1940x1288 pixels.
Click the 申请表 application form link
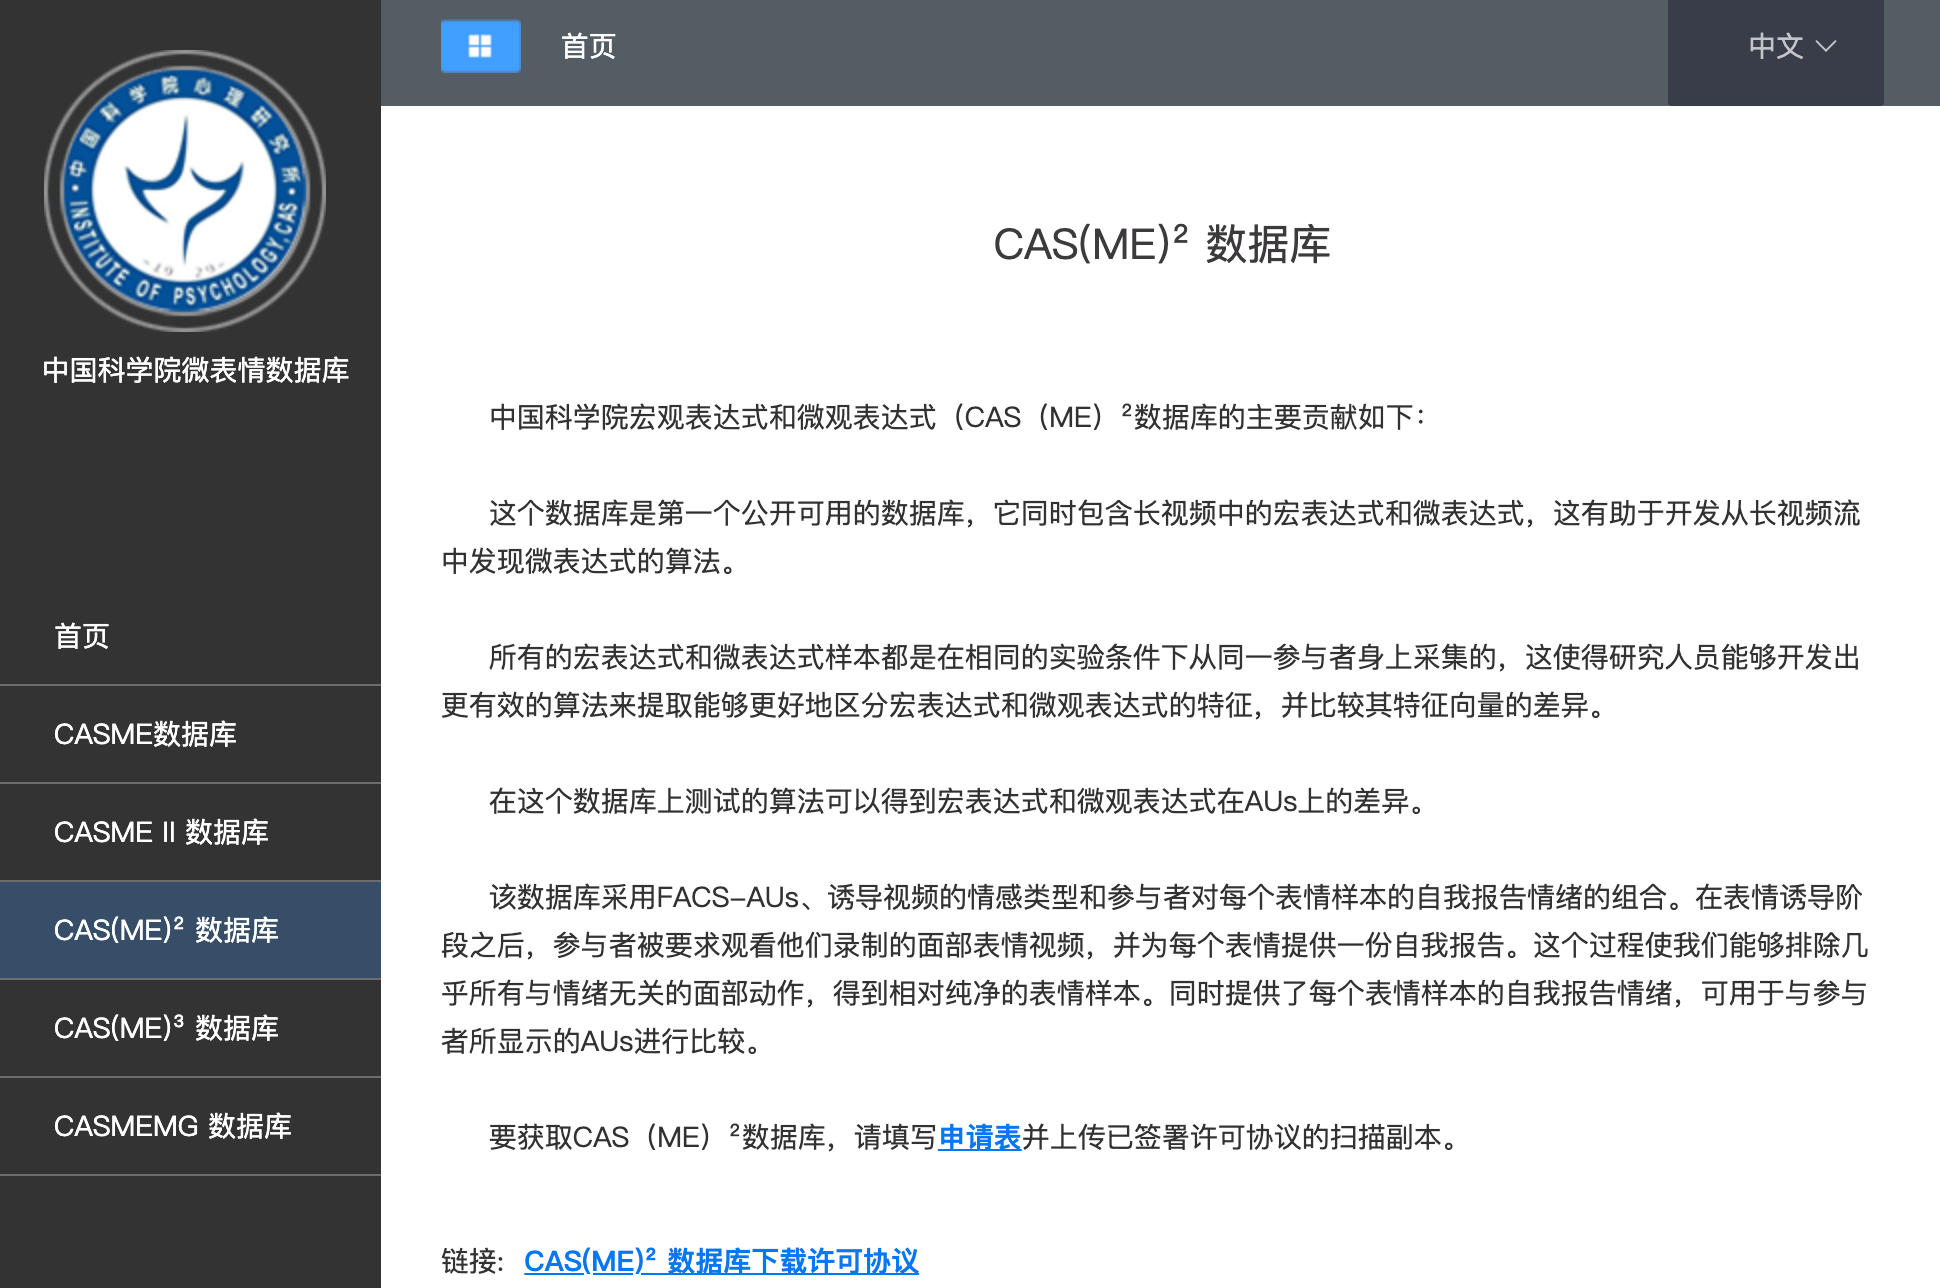[x=979, y=1137]
